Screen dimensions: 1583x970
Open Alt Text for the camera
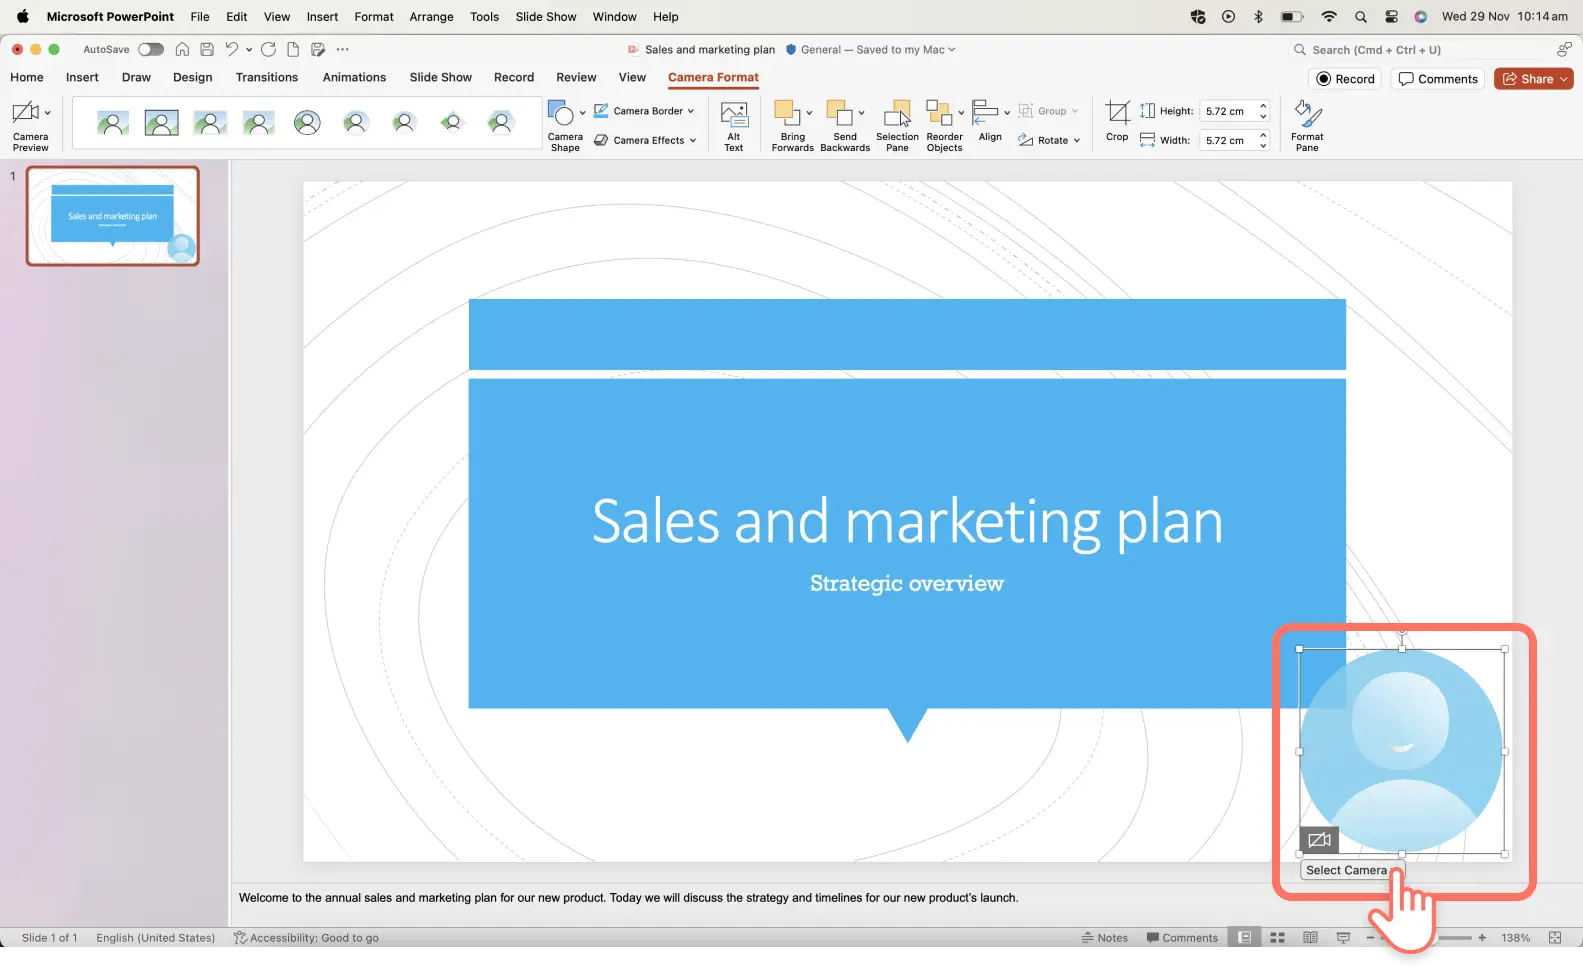click(x=734, y=125)
